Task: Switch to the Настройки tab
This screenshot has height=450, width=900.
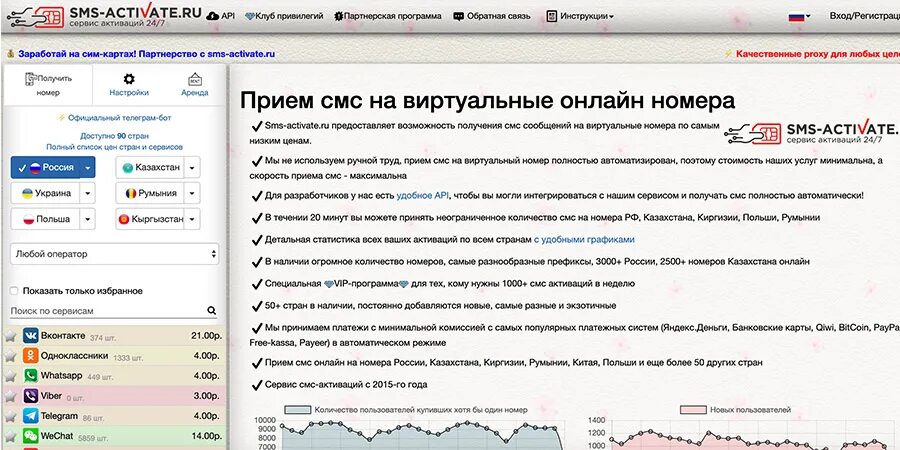Action: click(x=129, y=85)
